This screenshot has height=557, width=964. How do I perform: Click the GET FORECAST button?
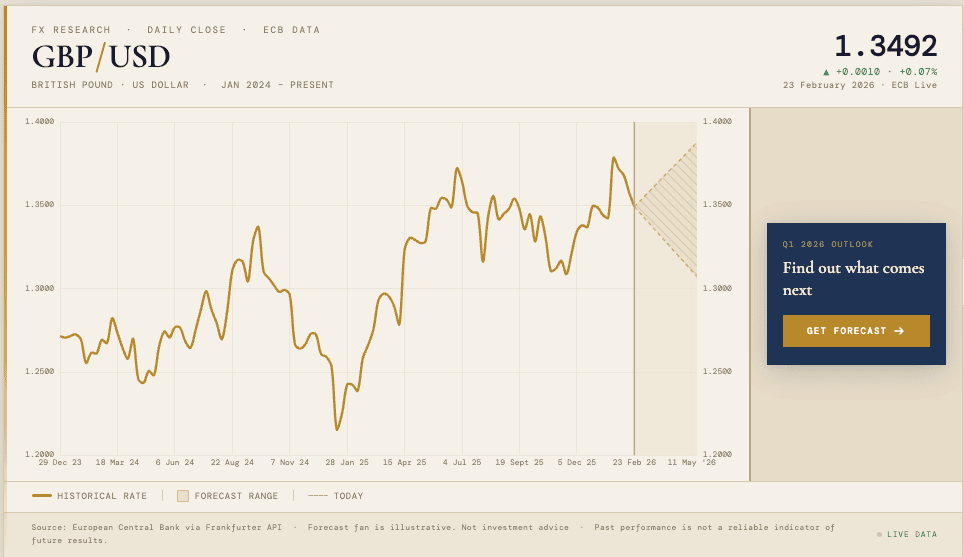(855, 331)
